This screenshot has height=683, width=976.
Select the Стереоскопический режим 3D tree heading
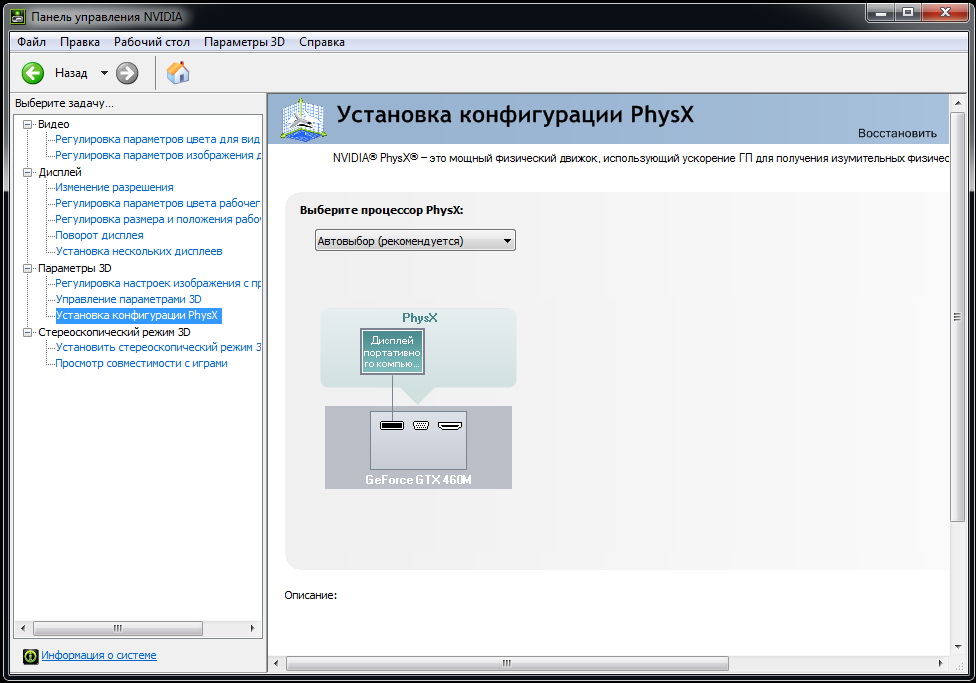[x=115, y=332]
